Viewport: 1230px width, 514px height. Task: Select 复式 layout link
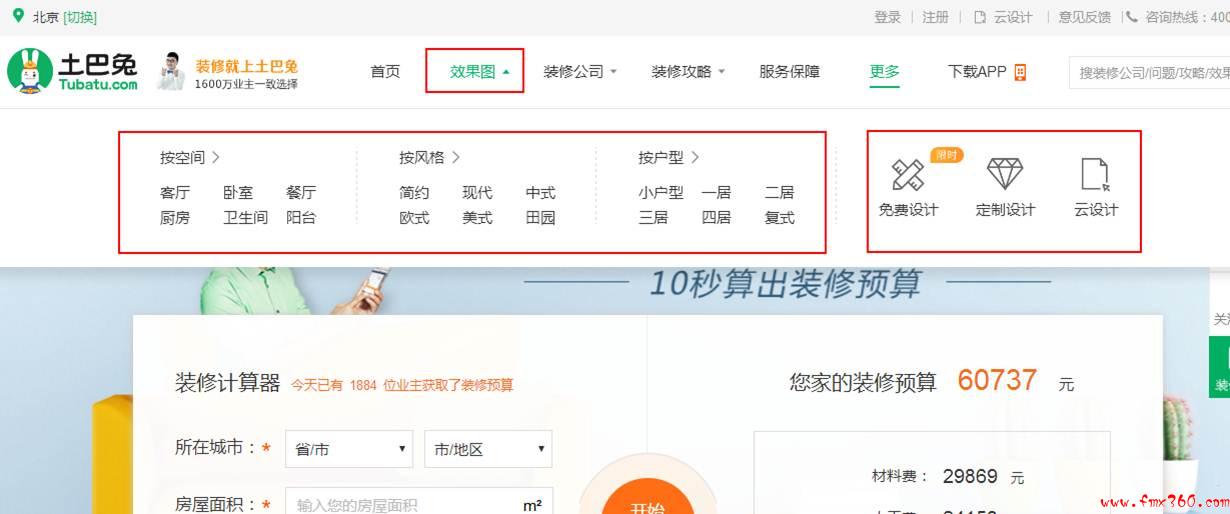coord(779,218)
